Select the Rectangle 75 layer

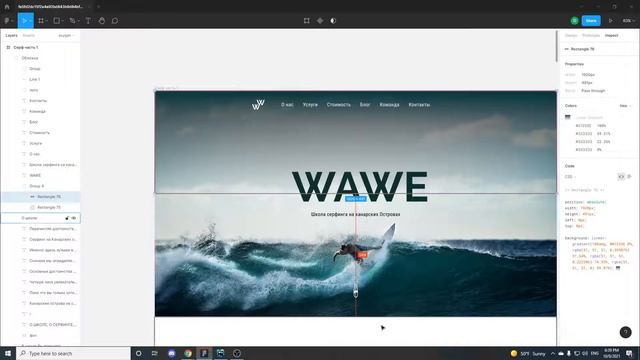pyautogui.click(x=41, y=207)
